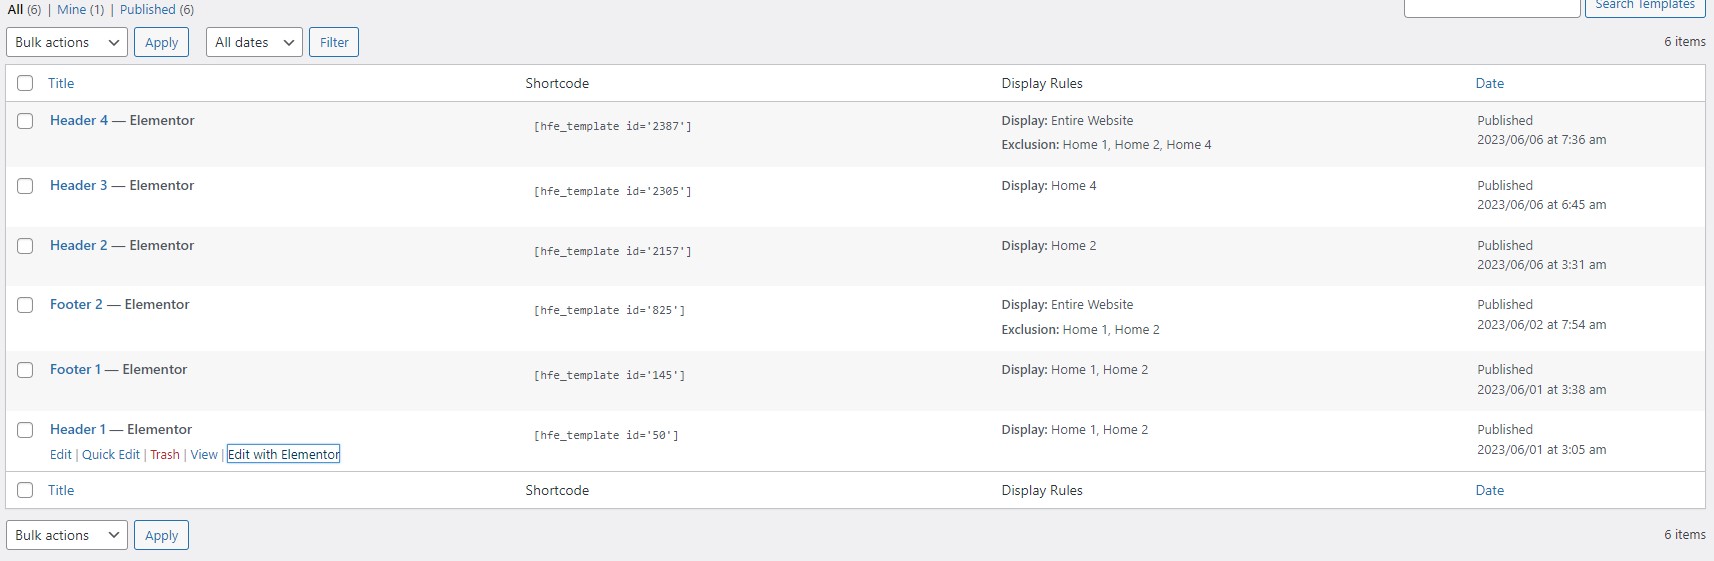Sort by Title in the top header

tap(61, 84)
